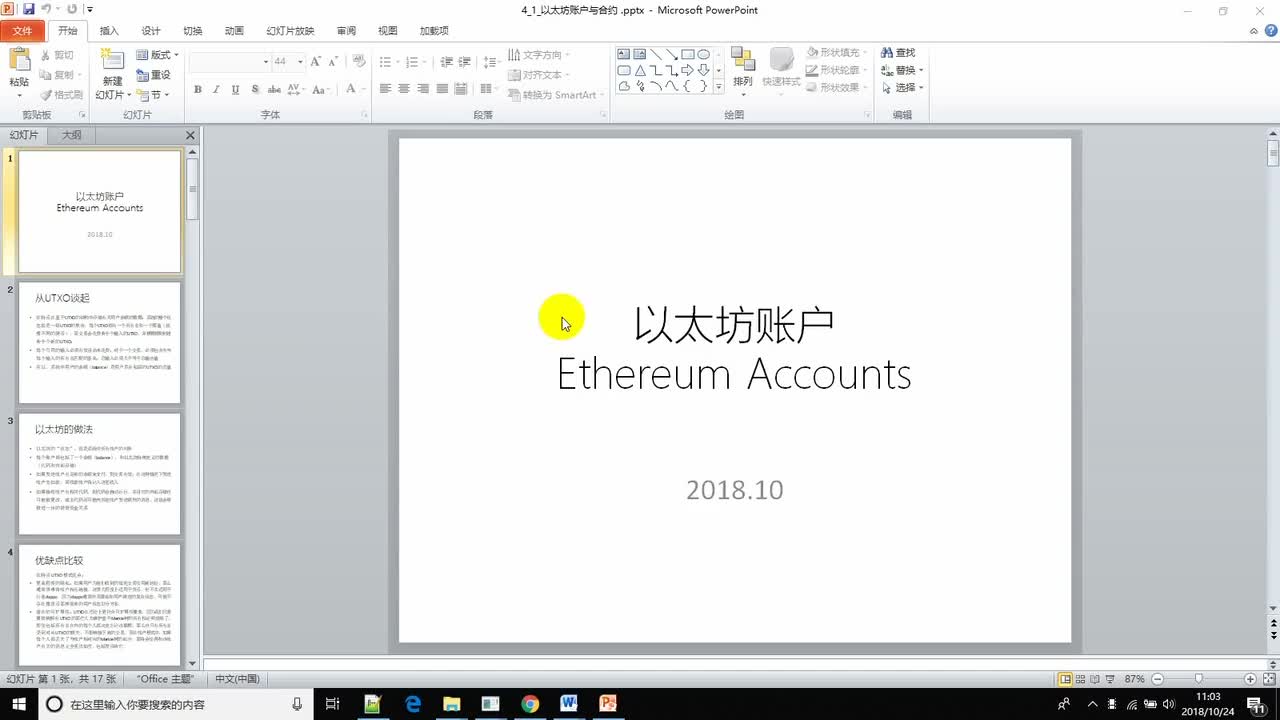Select slide 2 thumbnail 从UTXO谈起
1280x720 pixels.
100,342
